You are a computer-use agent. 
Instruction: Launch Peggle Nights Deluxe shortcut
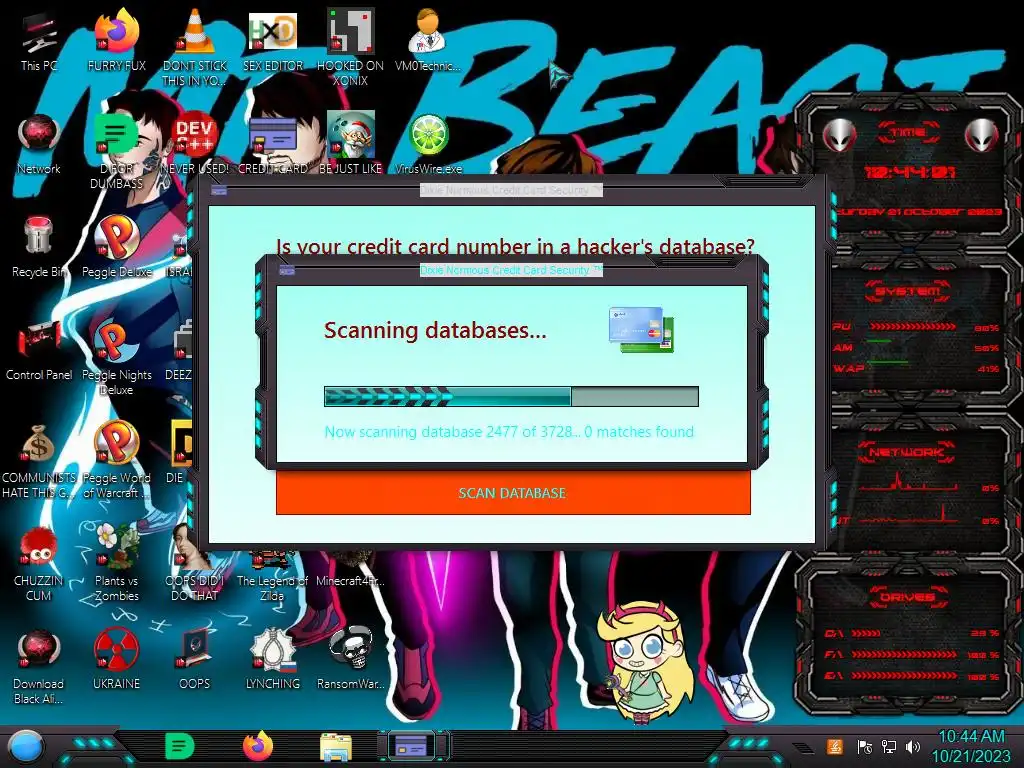[116, 357]
